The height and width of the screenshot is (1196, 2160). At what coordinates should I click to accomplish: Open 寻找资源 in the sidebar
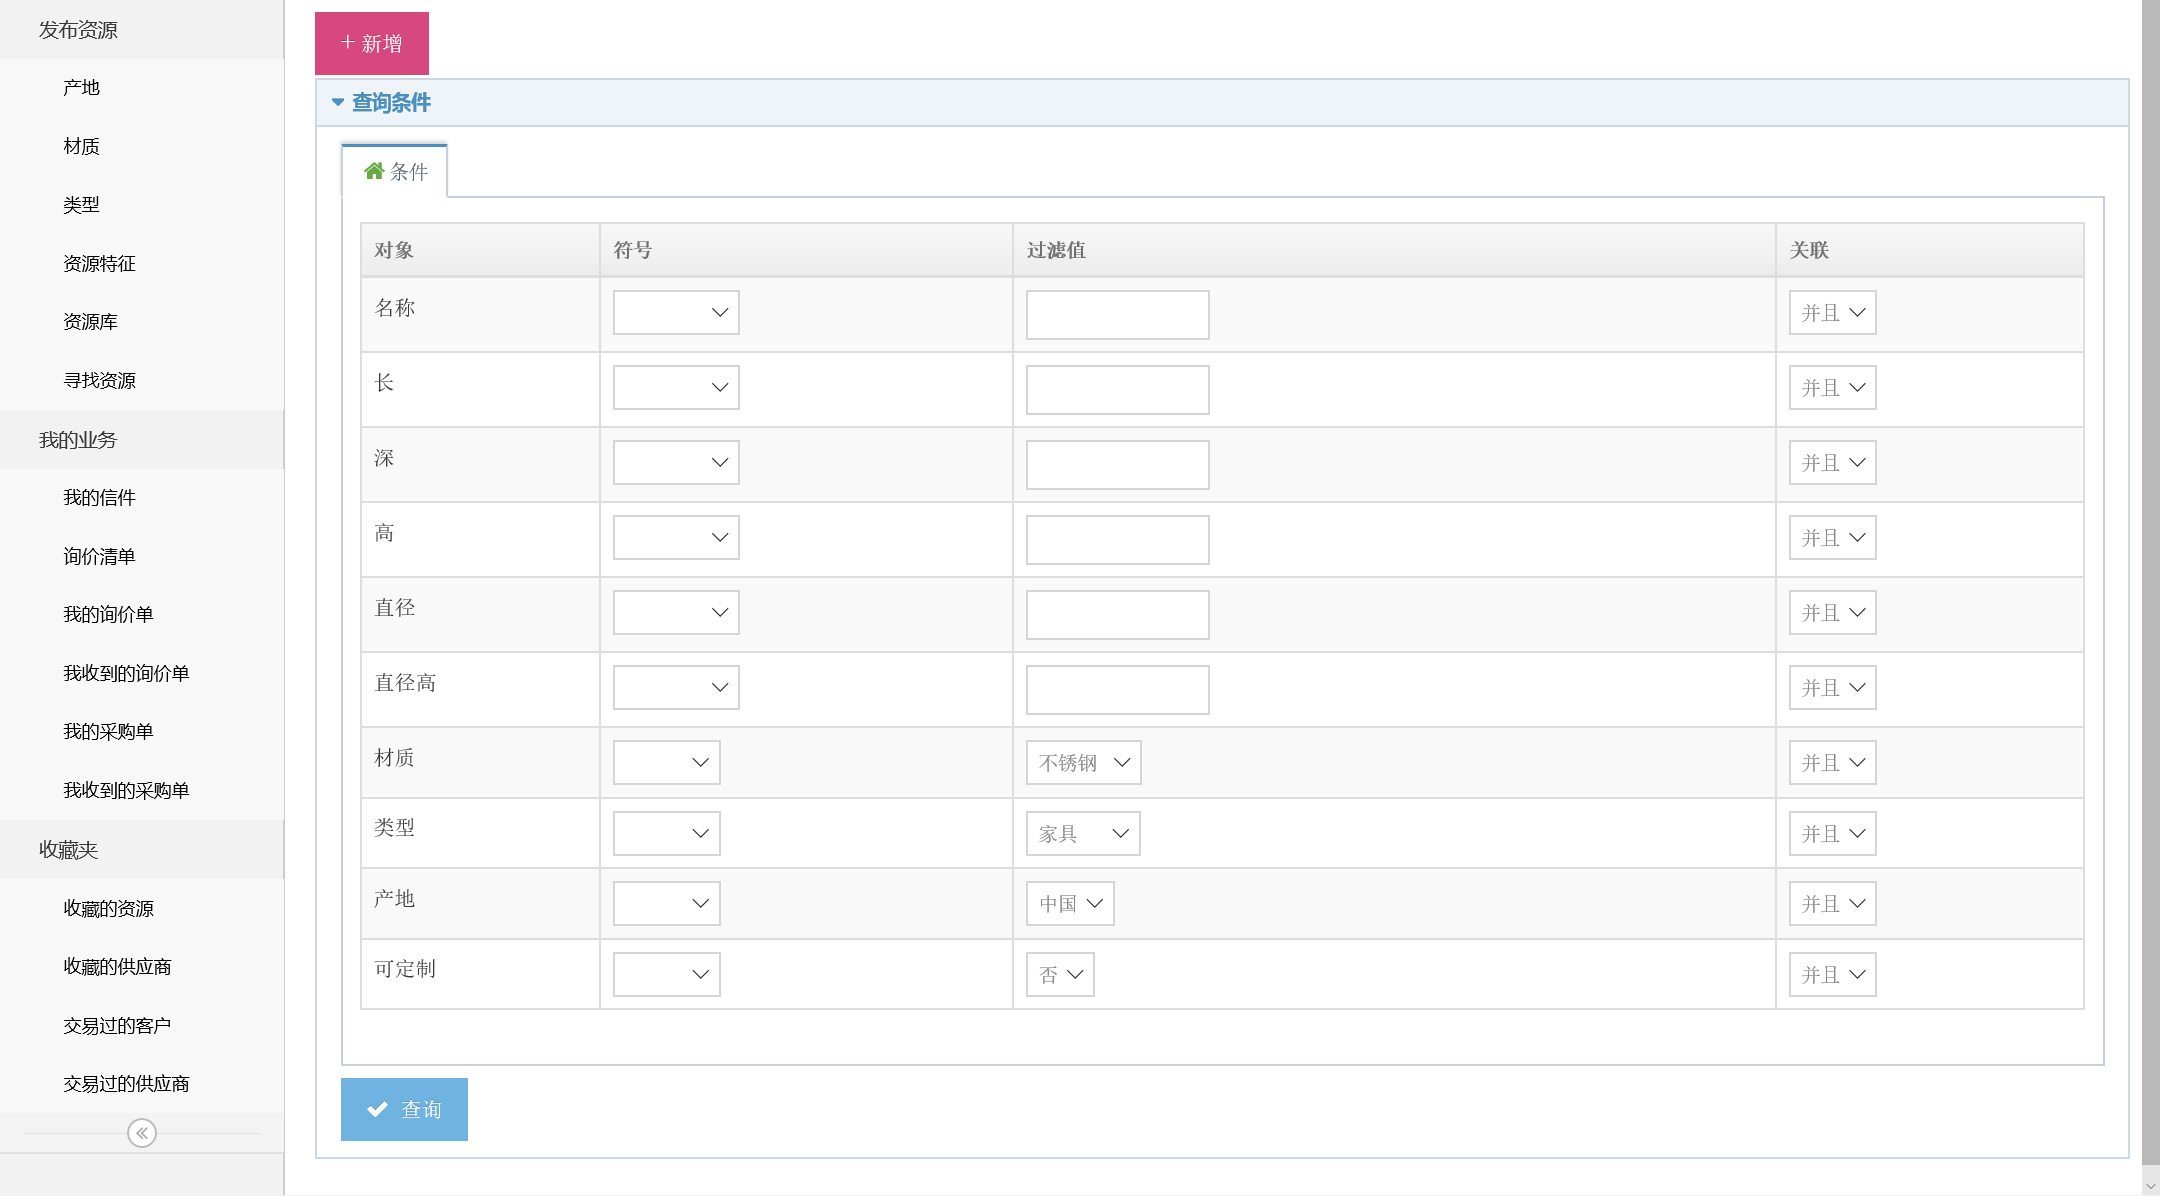pyautogui.click(x=142, y=381)
